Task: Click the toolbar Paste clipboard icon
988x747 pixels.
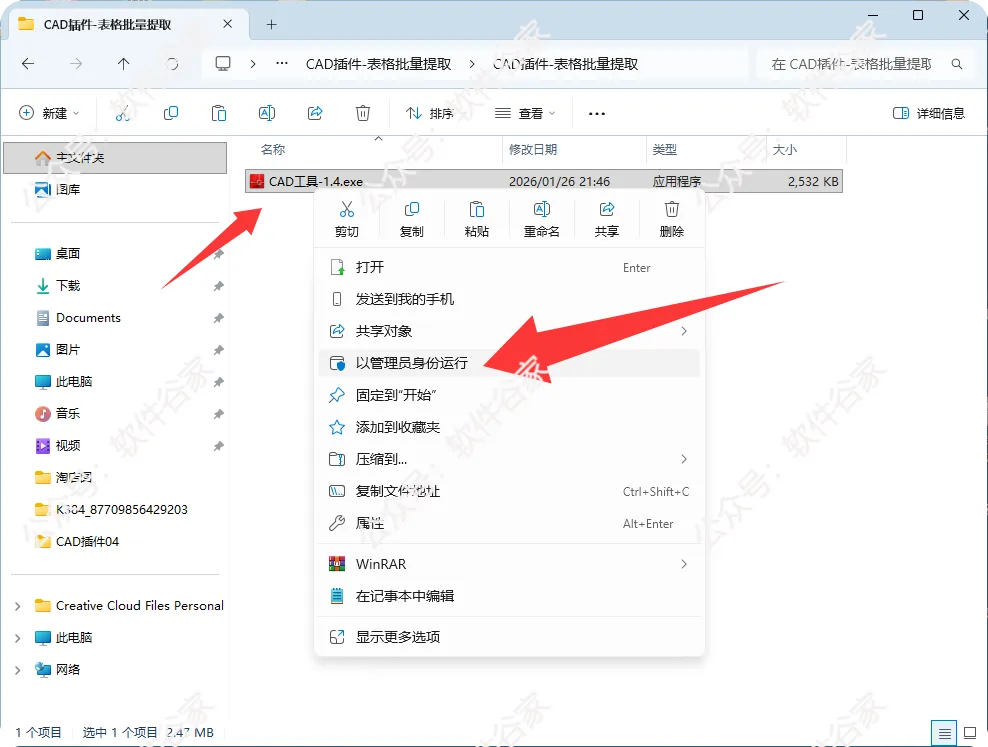Action: (x=219, y=113)
